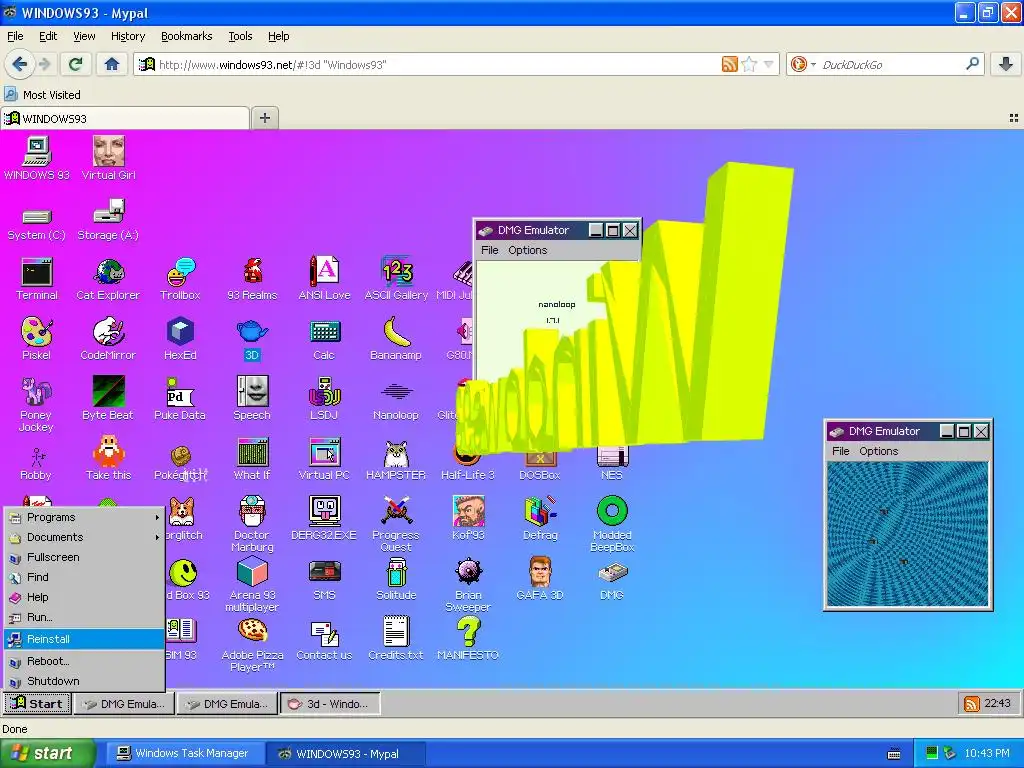The height and width of the screenshot is (768, 1024).
Task: Select Windows Task Manager taskbar button
Action: coord(183,753)
